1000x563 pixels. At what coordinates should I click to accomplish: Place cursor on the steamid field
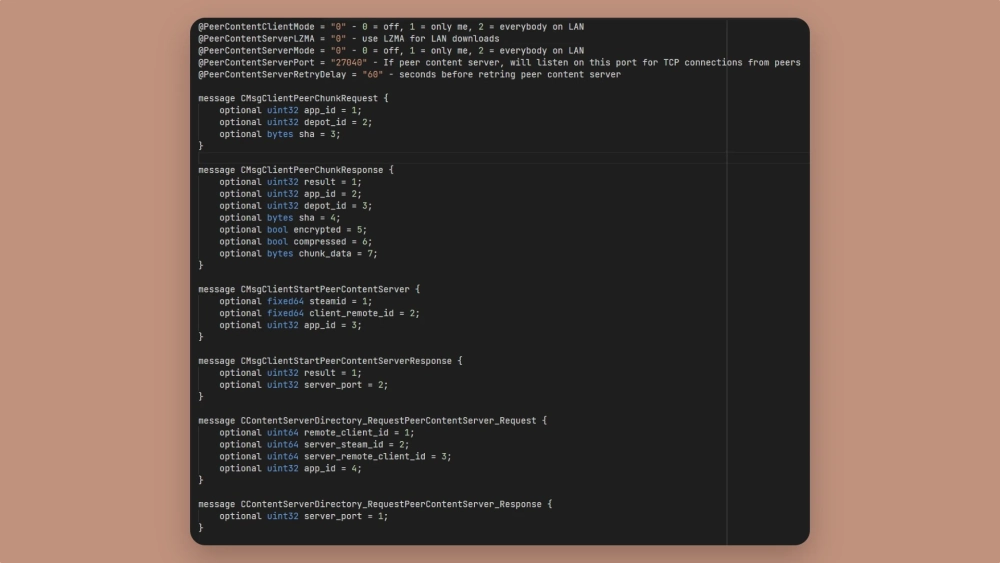pyautogui.click(x=329, y=301)
